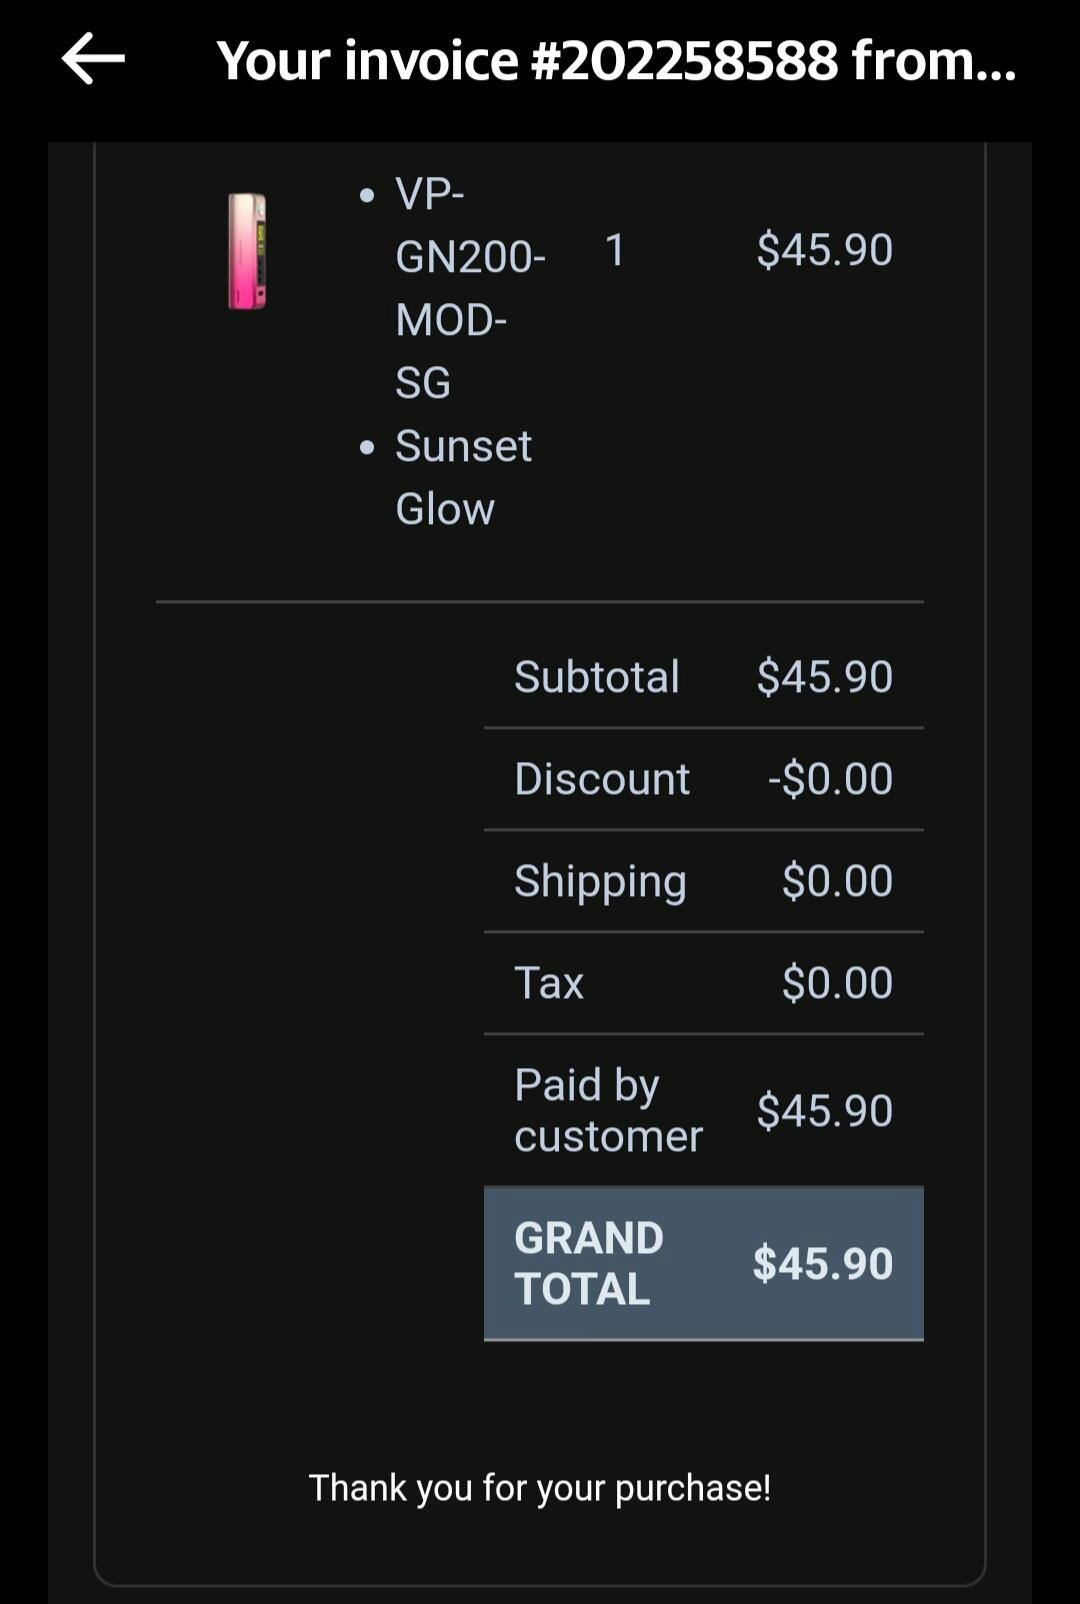Viewport: 1080px width, 1604px height.
Task: Tap the Tax label
Action: coord(549,983)
